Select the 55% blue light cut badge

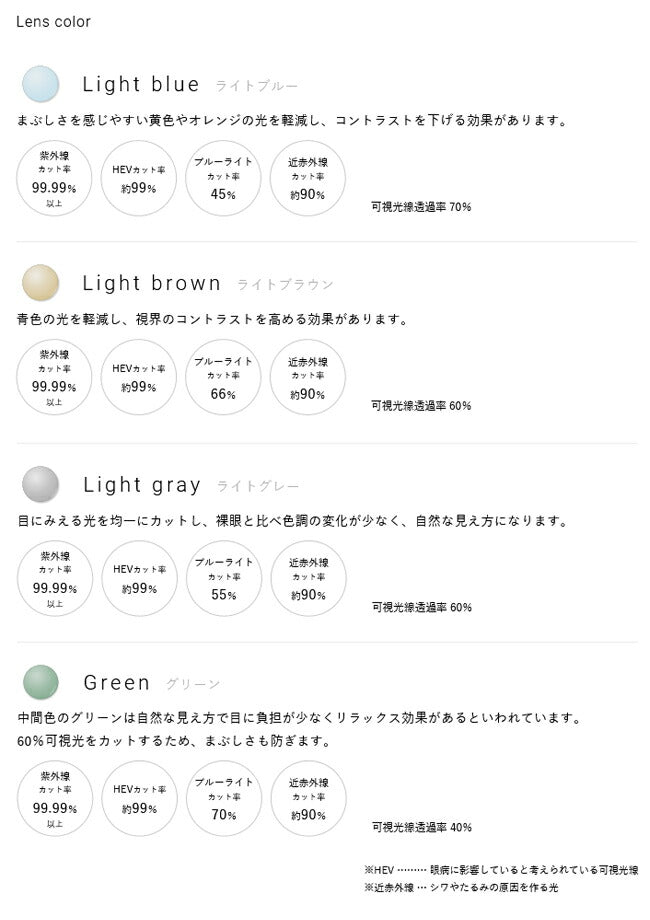(223, 578)
